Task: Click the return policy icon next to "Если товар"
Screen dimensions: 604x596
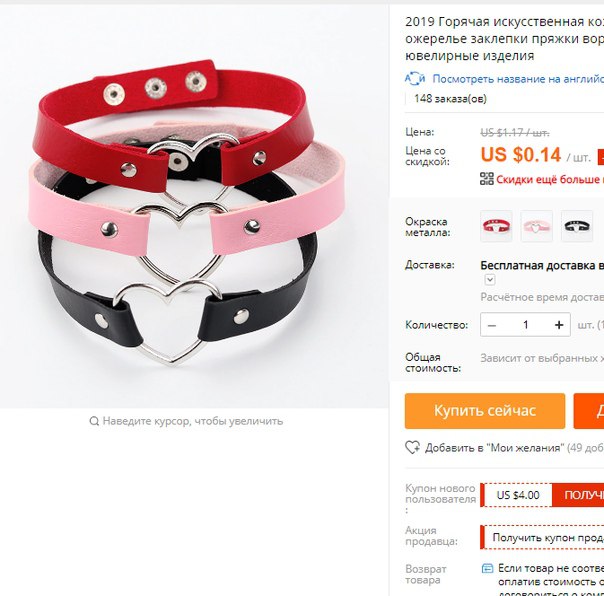Action: point(487,568)
